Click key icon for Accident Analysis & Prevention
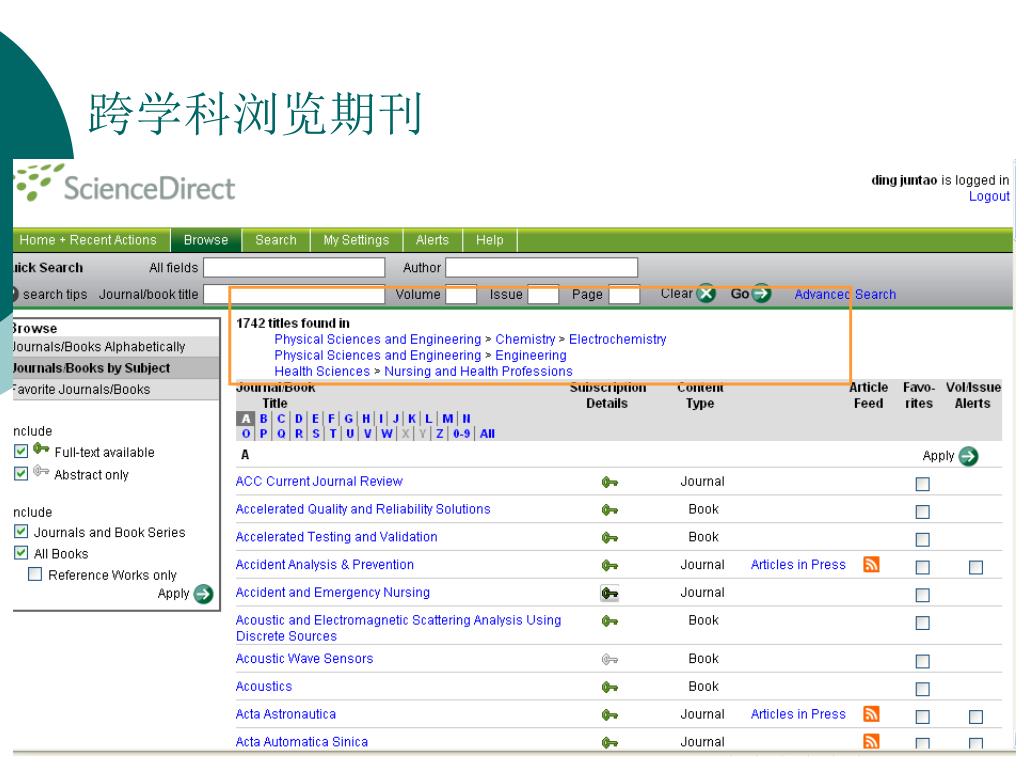 coord(609,566)
